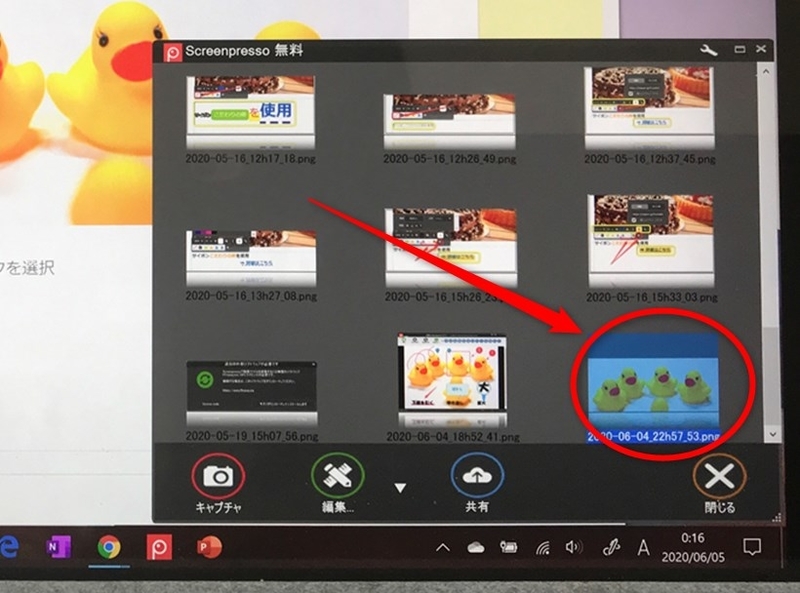Screen dimensions: 800x593
Task: Click scrollbar down arrow in Screenpresso list
Action: [772, 434]
